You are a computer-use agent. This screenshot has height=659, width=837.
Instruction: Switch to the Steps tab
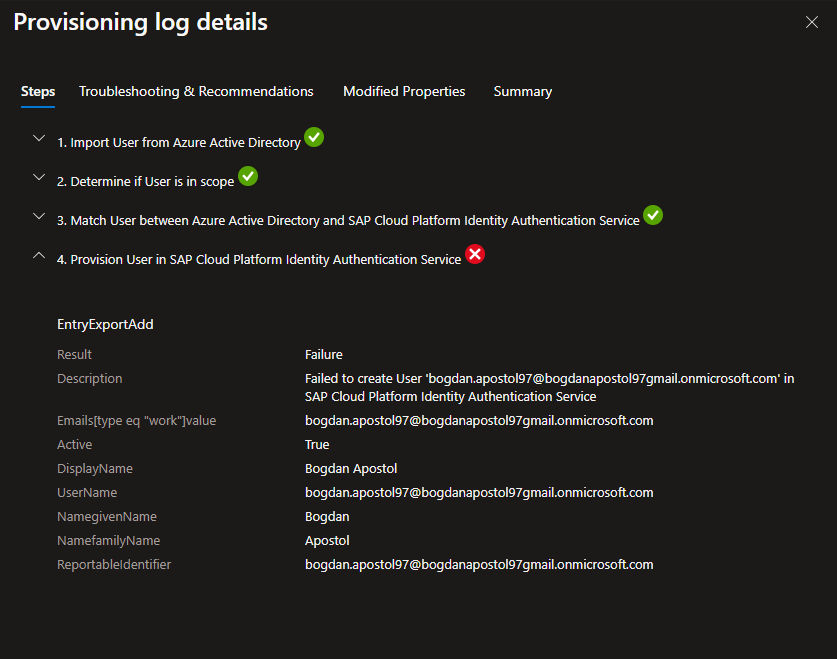pos(38,91)
